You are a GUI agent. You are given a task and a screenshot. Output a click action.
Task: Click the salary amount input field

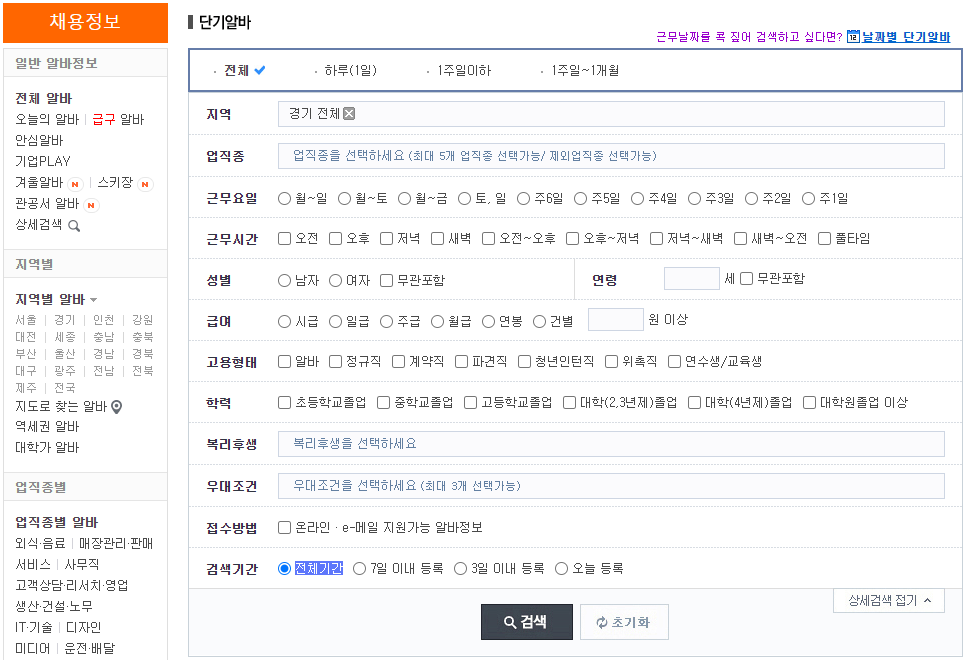(616, 320)
